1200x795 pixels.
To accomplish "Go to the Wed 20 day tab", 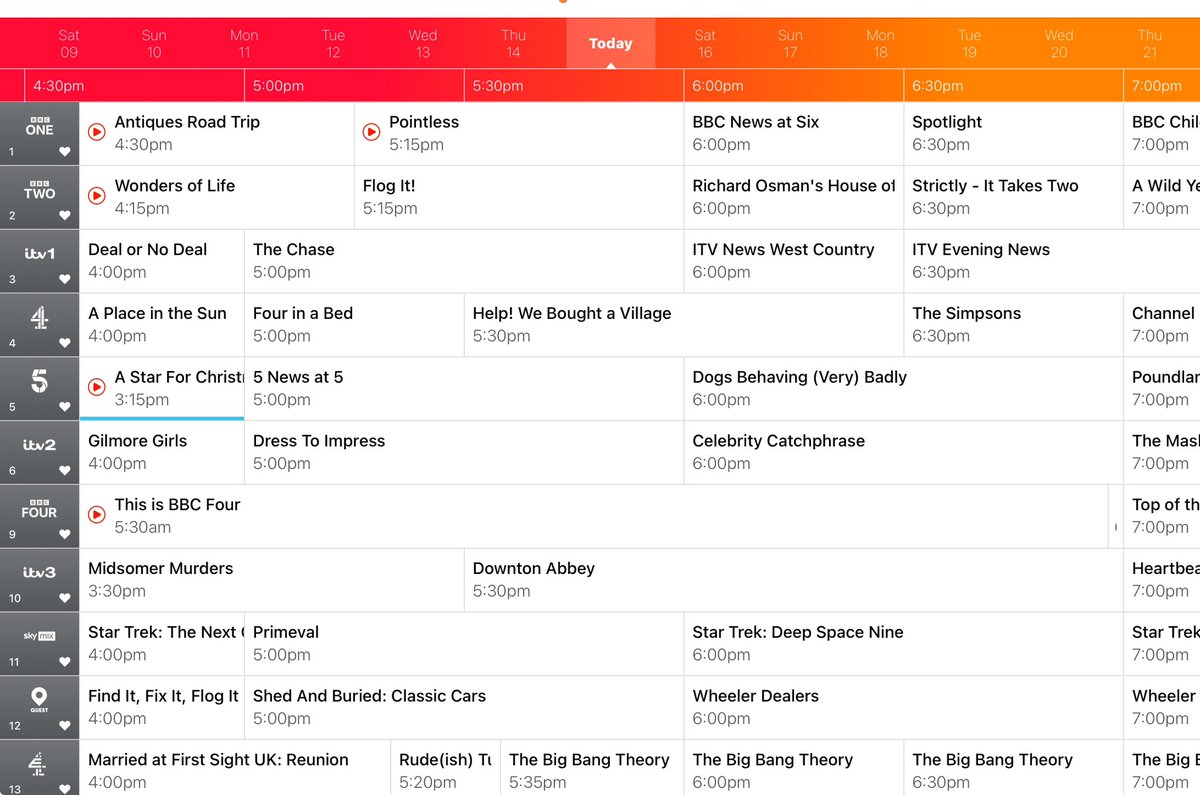I will [1059, 44].
